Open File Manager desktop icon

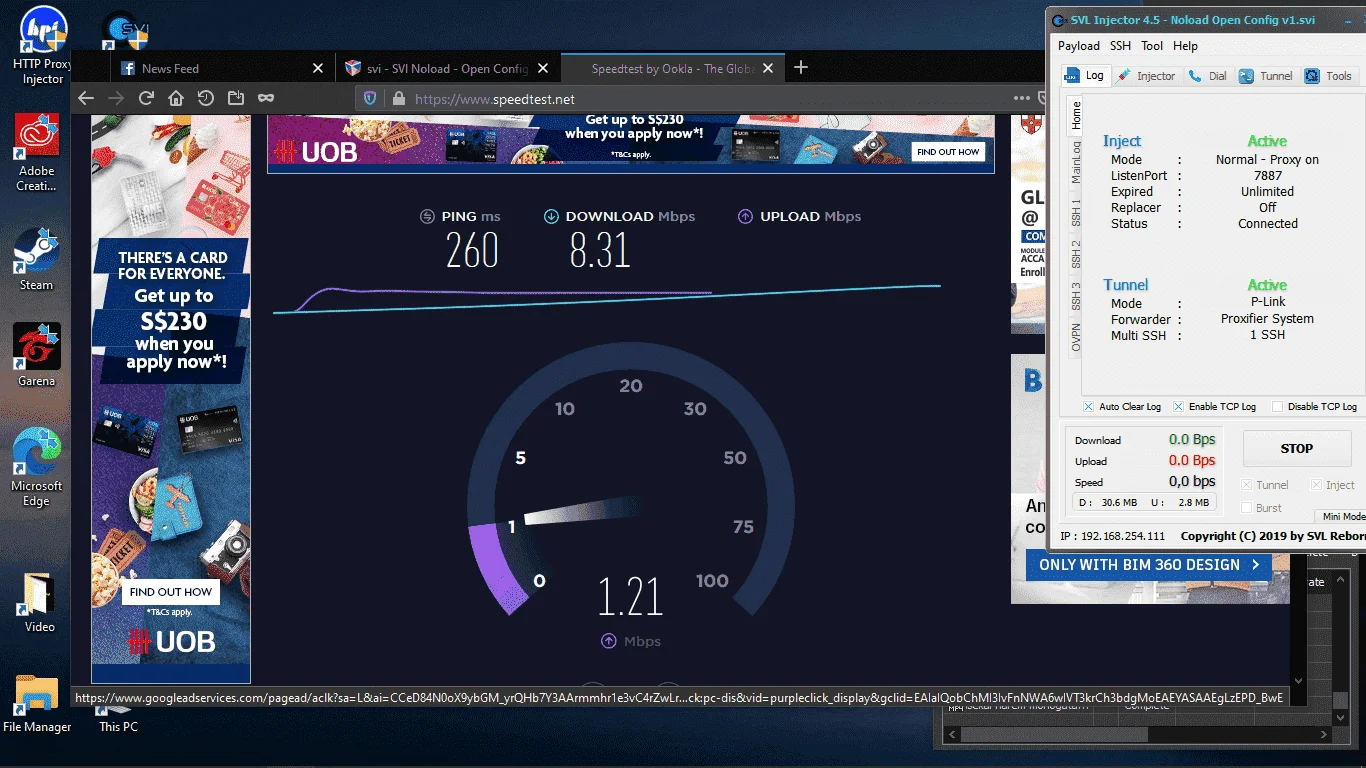click(x=37, y=703)
